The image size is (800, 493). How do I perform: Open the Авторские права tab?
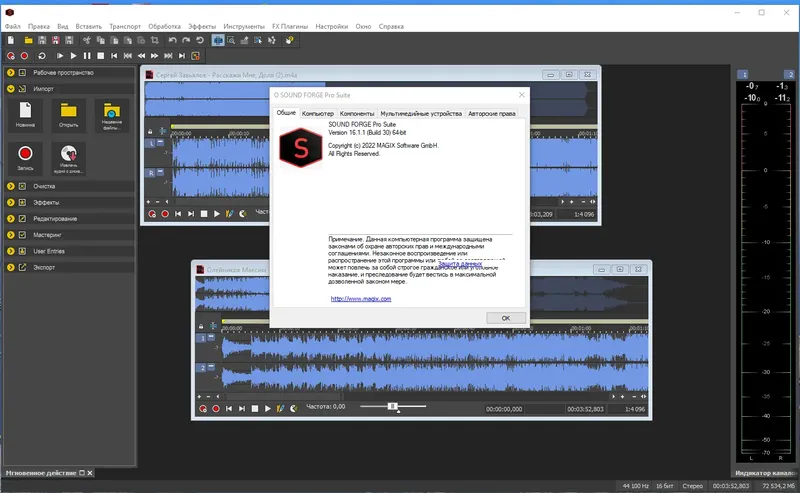tap(492, 114)
